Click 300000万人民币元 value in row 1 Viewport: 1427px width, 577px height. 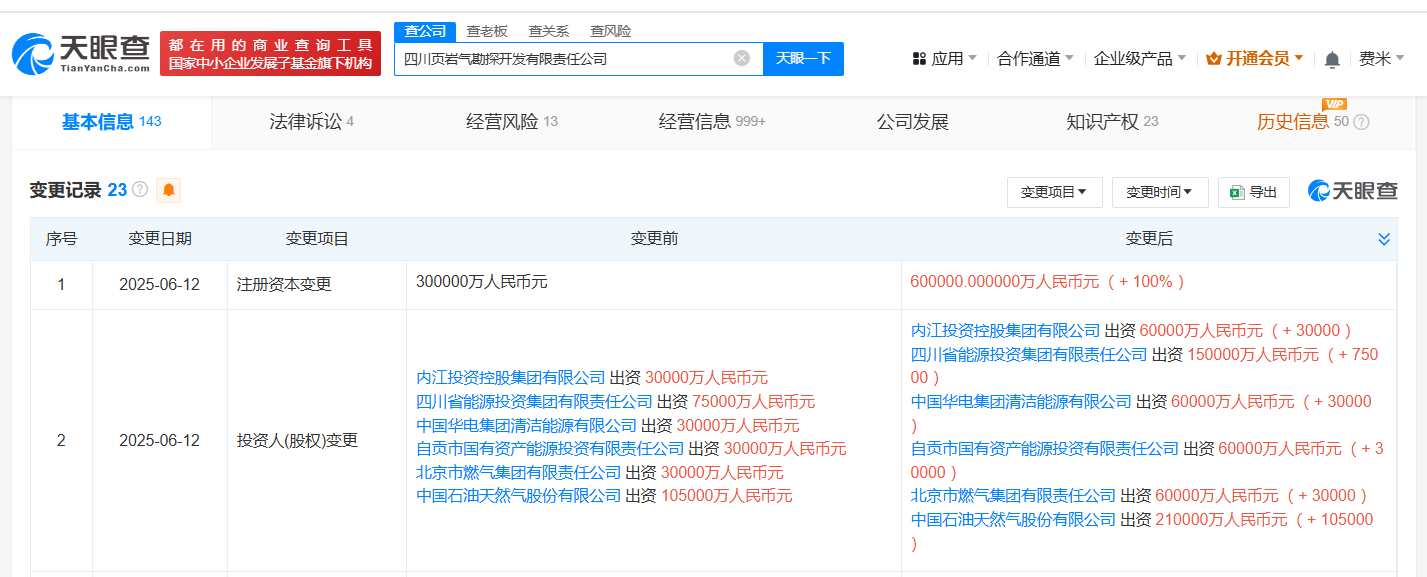482,282
